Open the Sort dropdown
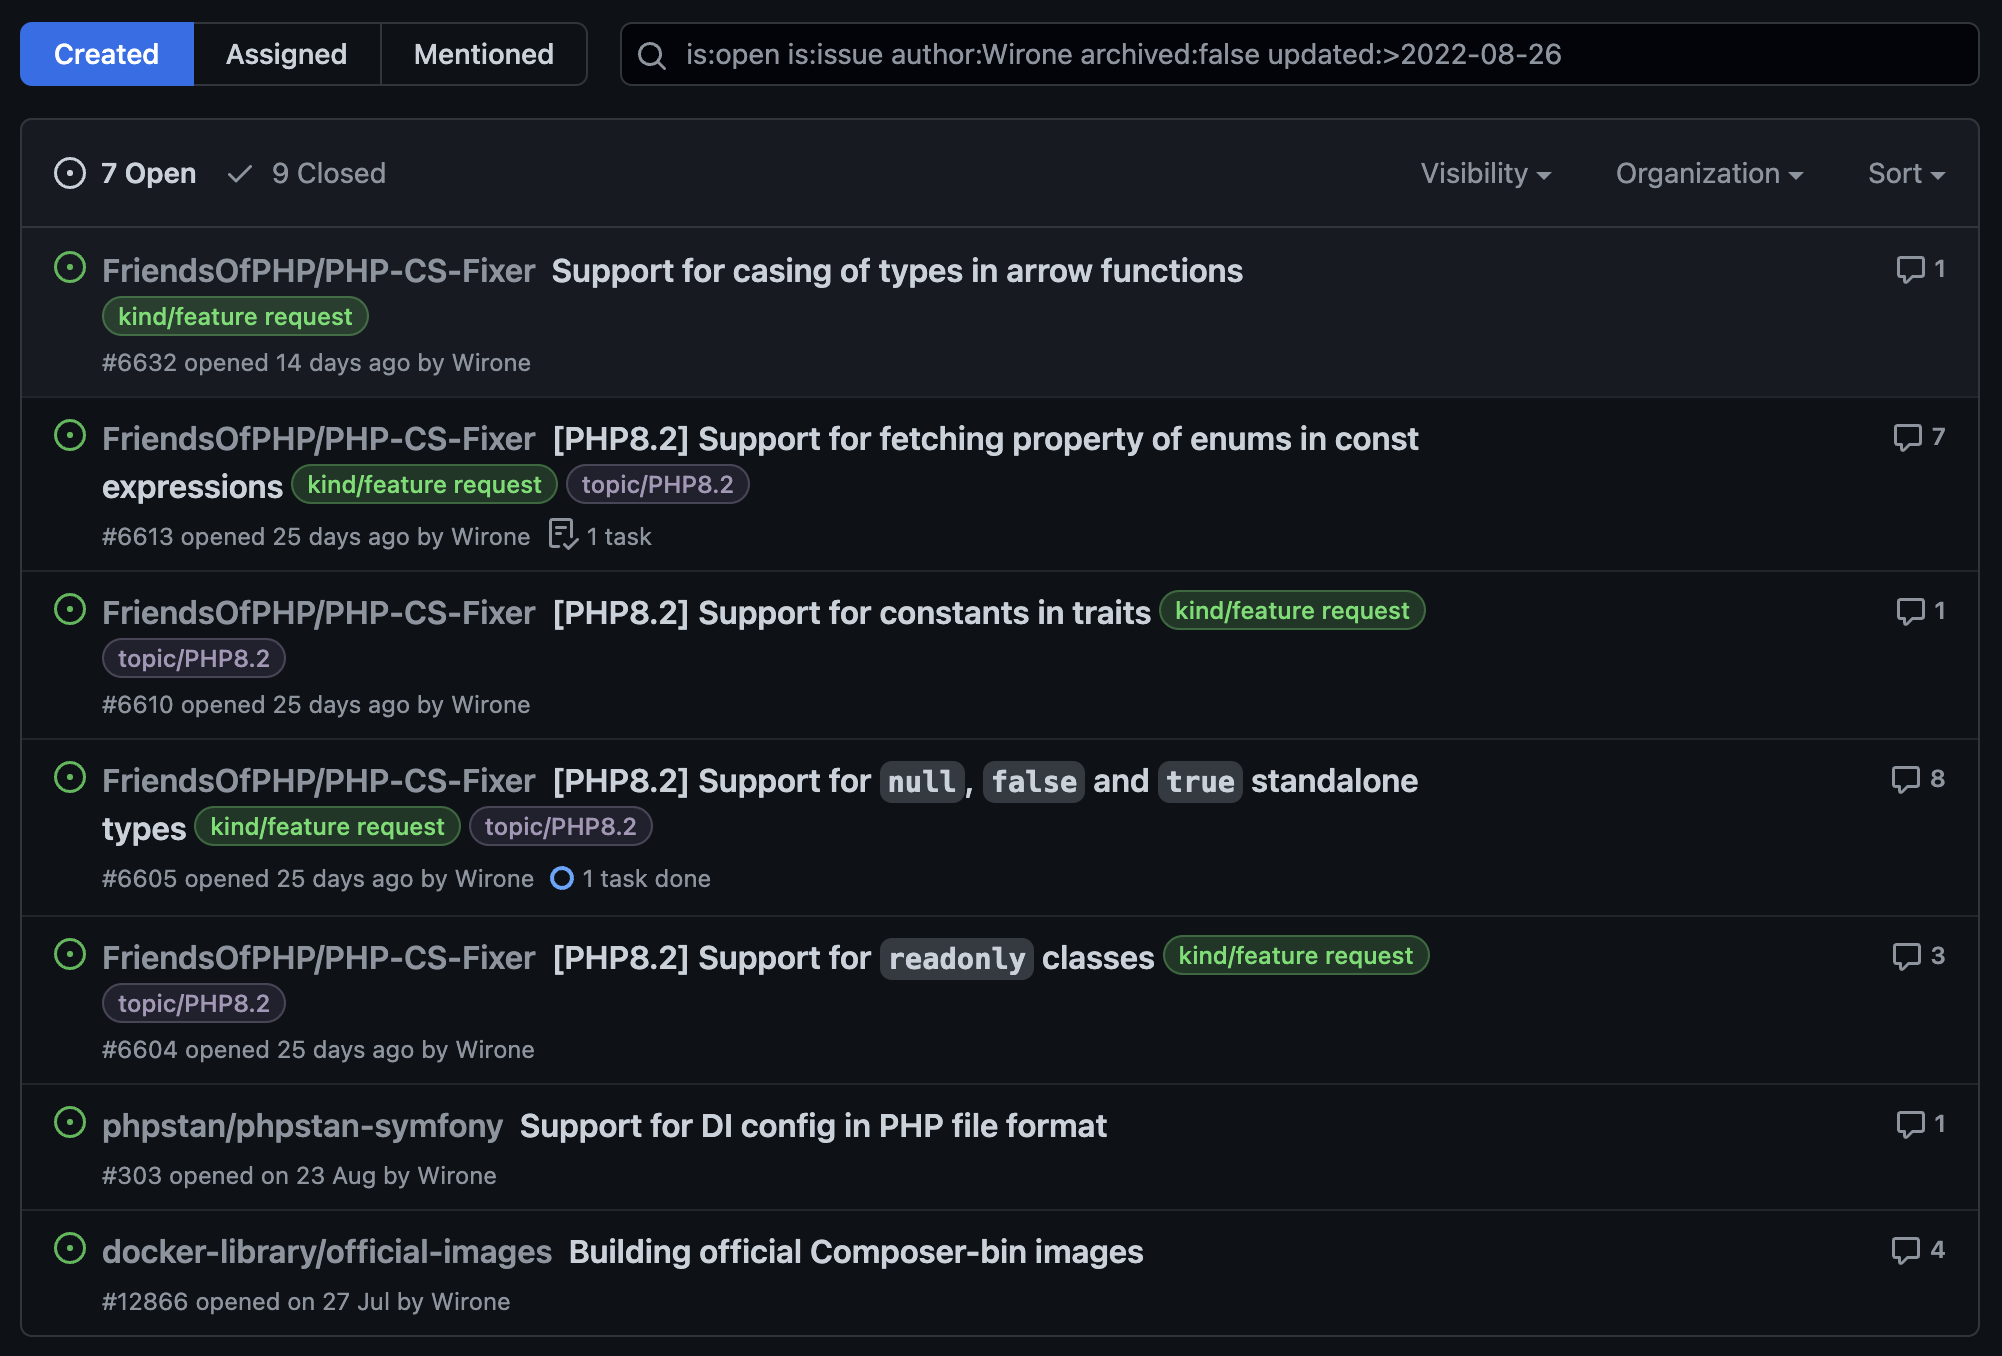The height and width of the screenshot is (1356, 2002). (x=1906, y=173)
